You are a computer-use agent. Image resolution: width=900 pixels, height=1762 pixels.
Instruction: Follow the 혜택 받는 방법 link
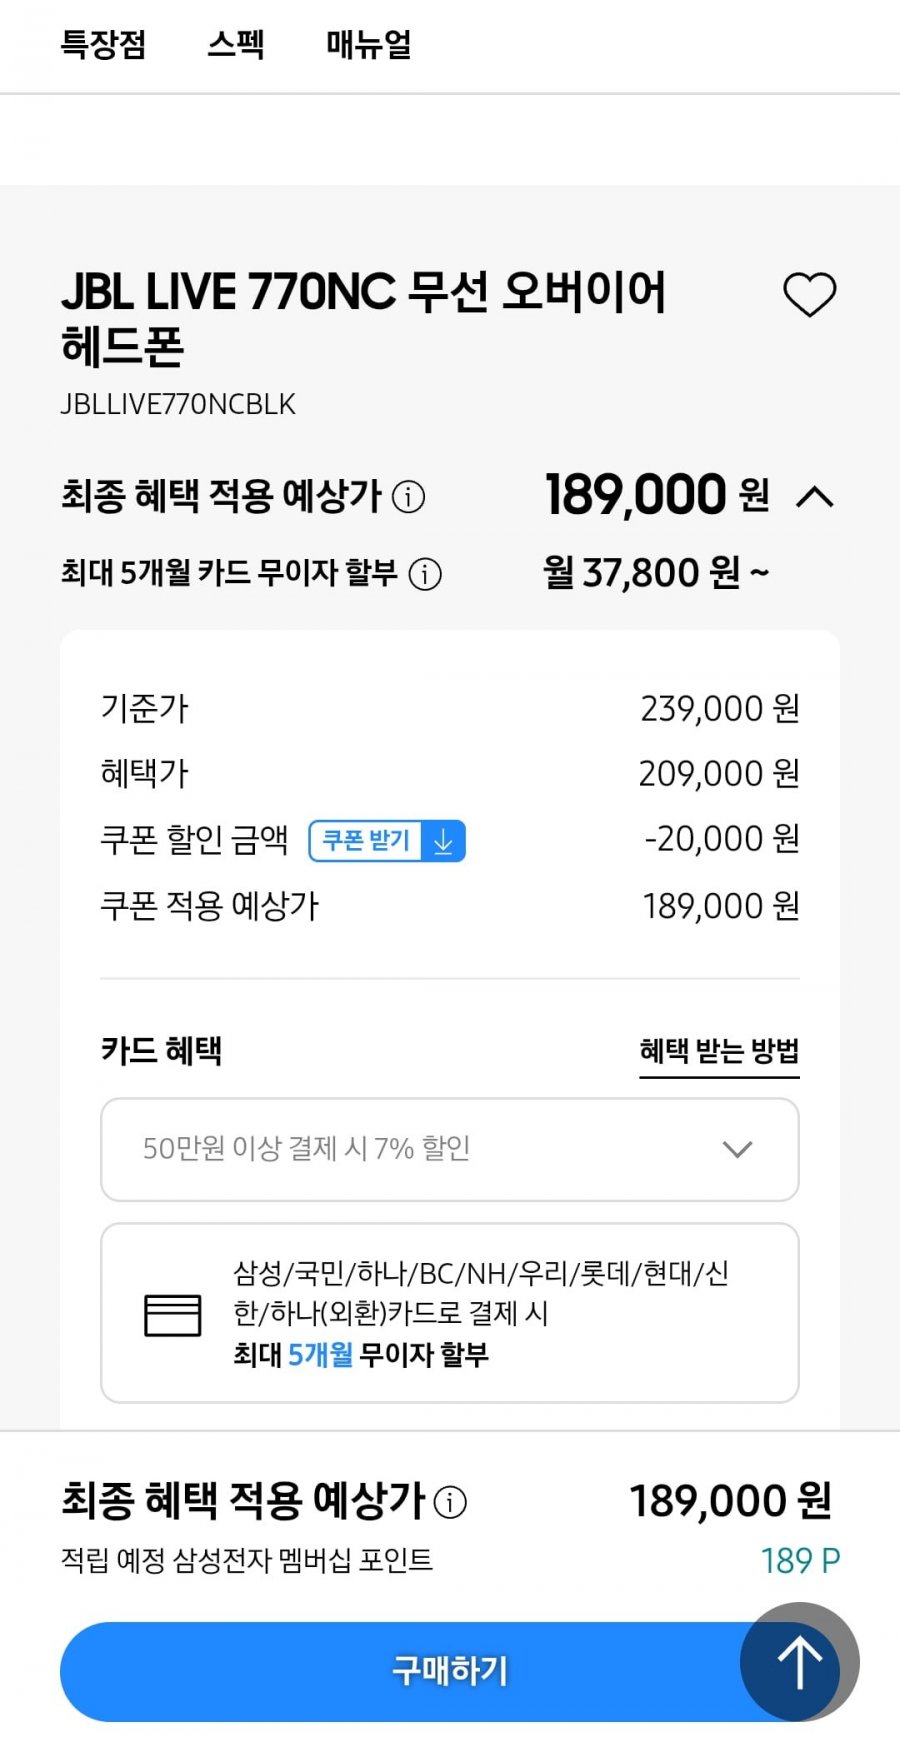719,1051
